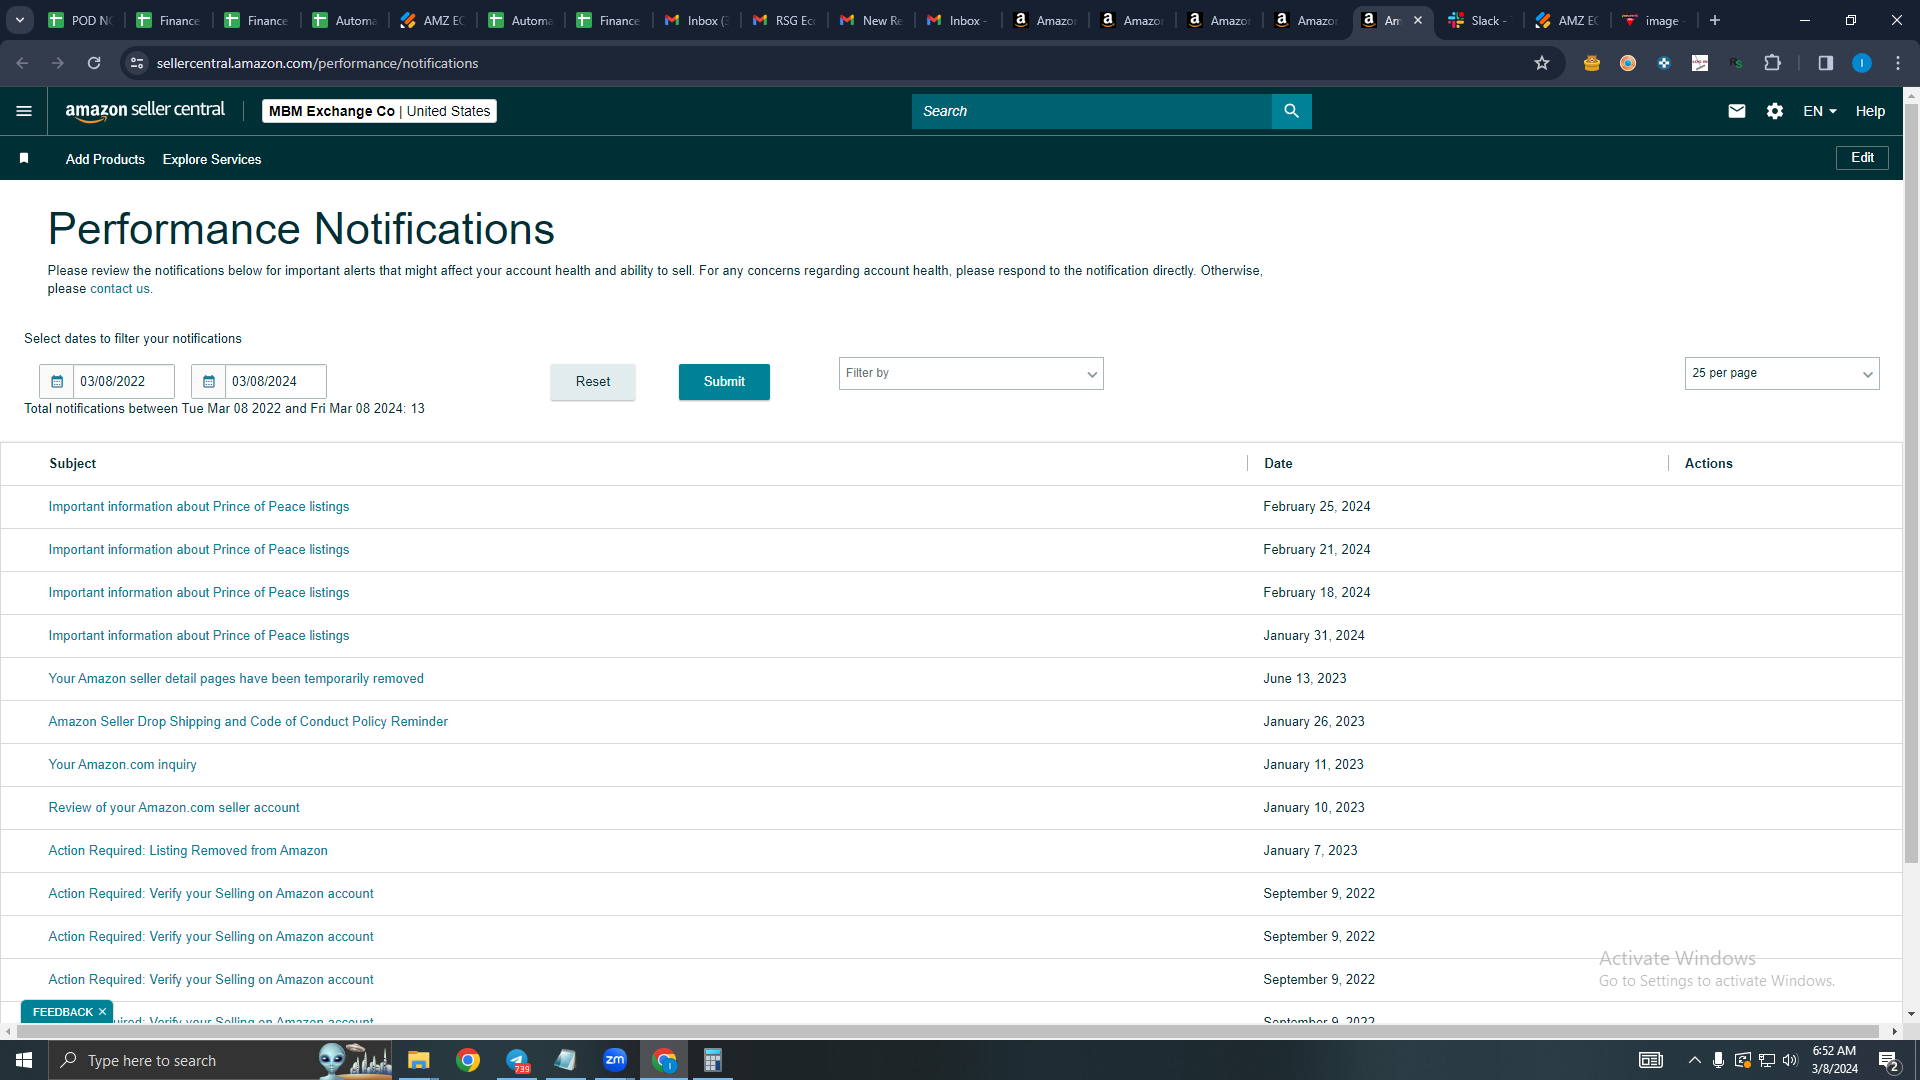
Task: Open the Windows Start menu
Action: pyautogui.click(x=24, y=1060)
